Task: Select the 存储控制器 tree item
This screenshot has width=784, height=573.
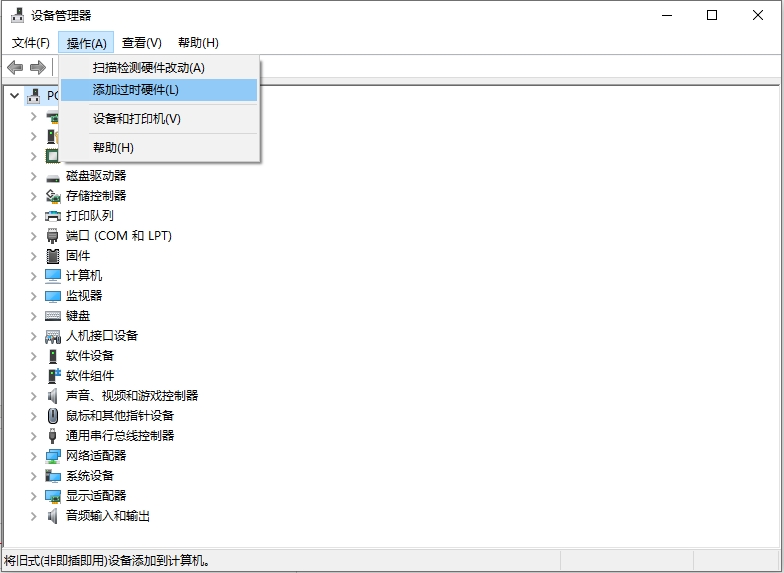Action: pos(96,196)
